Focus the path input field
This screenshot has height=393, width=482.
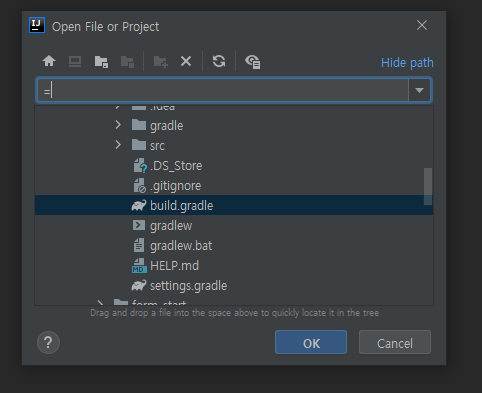pos(223,90)
